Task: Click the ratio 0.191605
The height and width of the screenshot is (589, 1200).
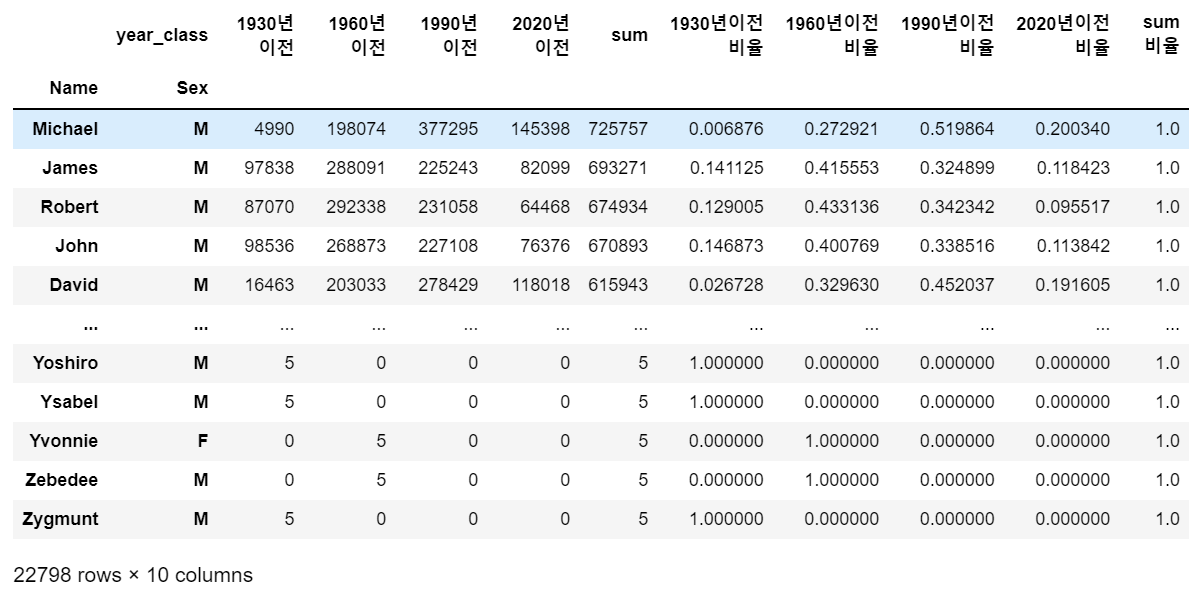Action: click(1073, 285)
